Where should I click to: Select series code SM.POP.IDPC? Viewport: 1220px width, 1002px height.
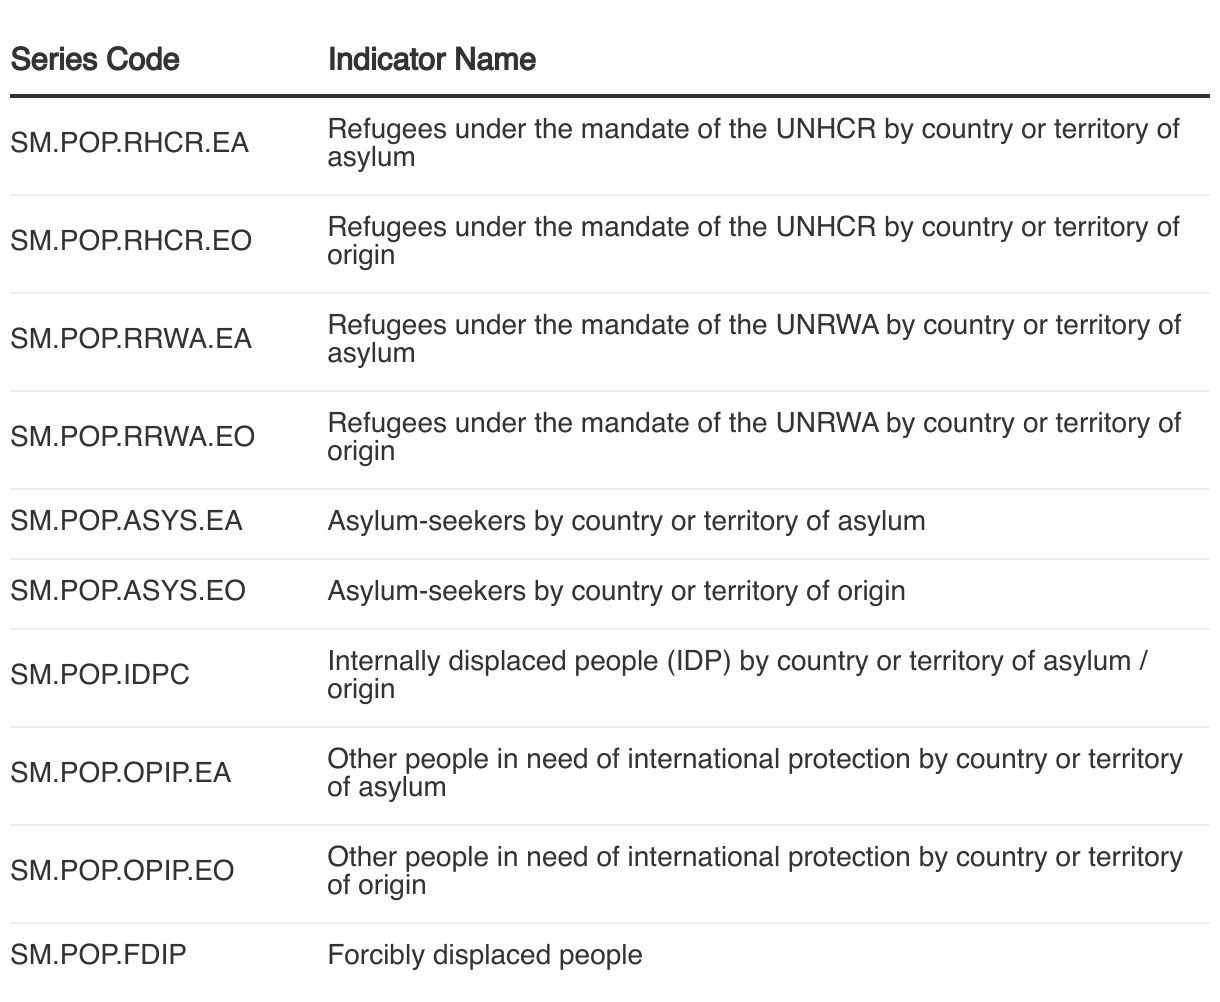tap(100, 675)
